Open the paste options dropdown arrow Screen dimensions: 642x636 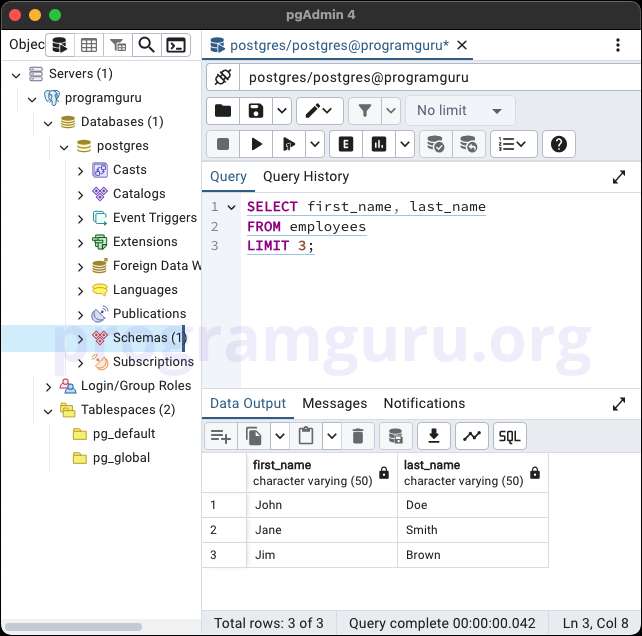coord(332,436)
